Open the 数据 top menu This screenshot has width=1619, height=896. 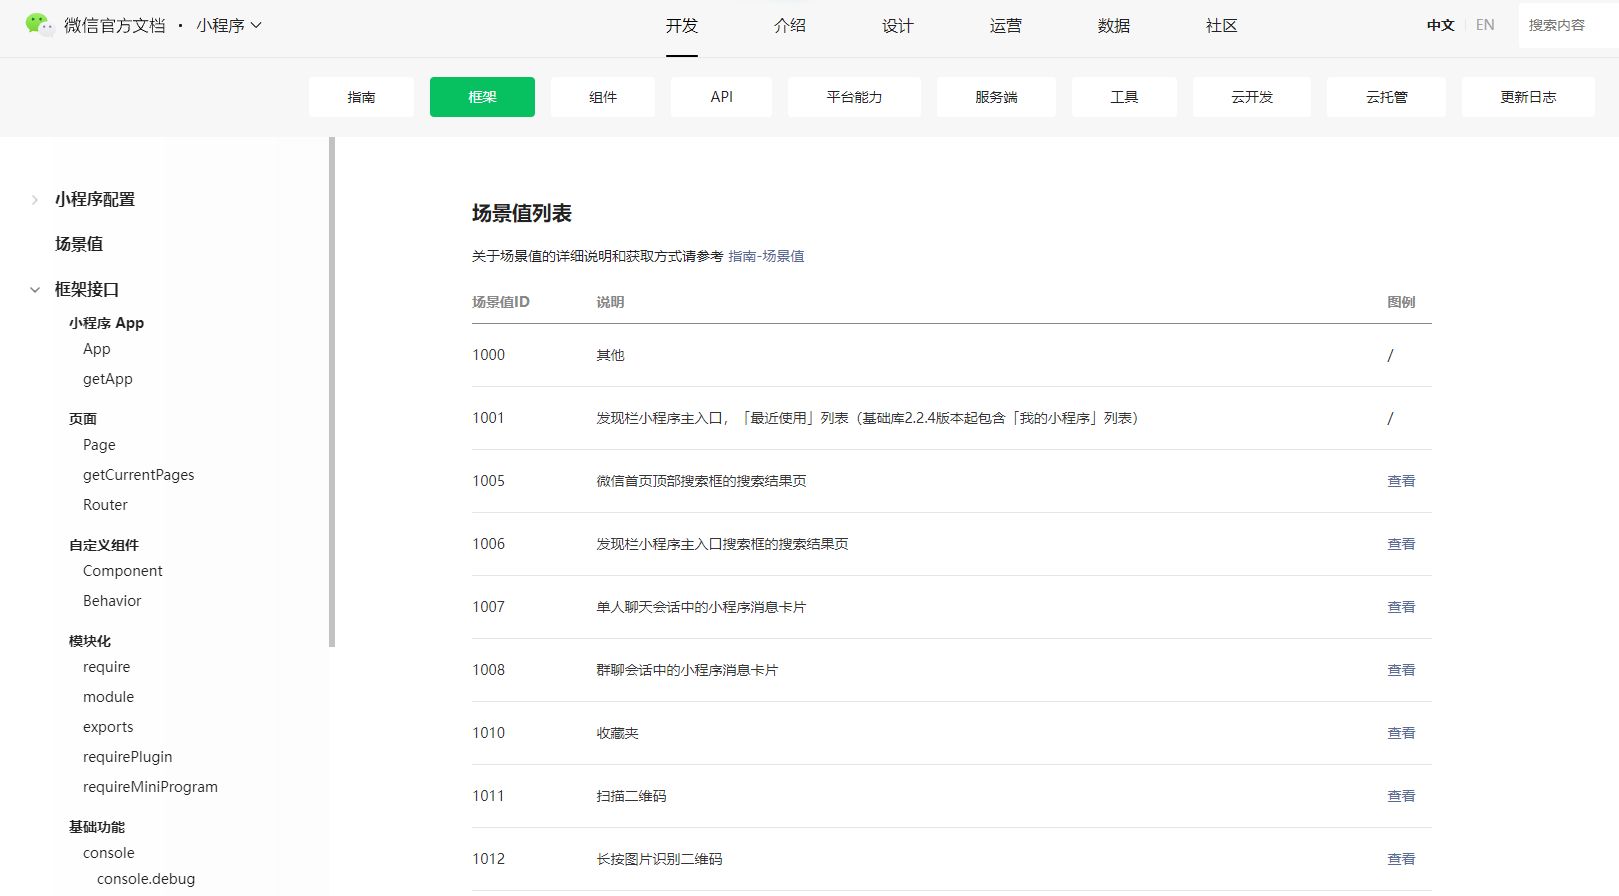1114,26
